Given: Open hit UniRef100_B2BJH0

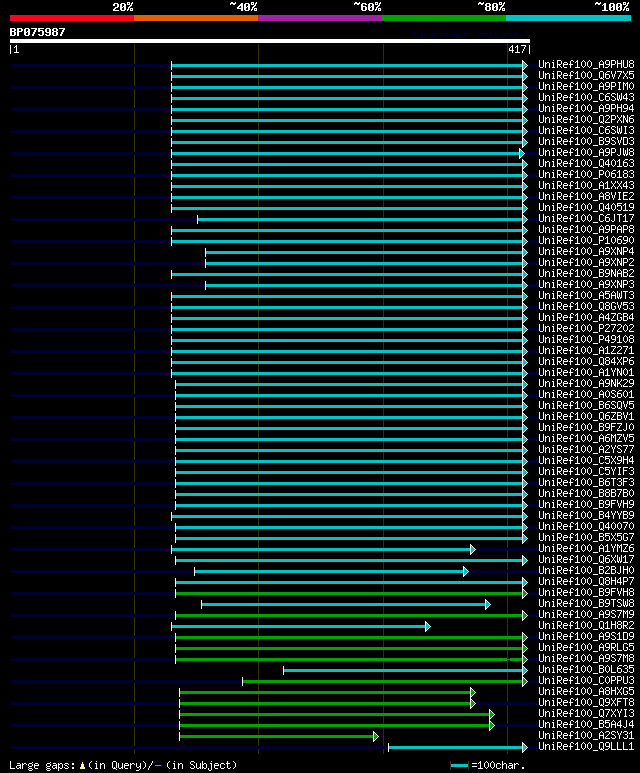Looking at the screenshot, I should (x=586, y=570).
